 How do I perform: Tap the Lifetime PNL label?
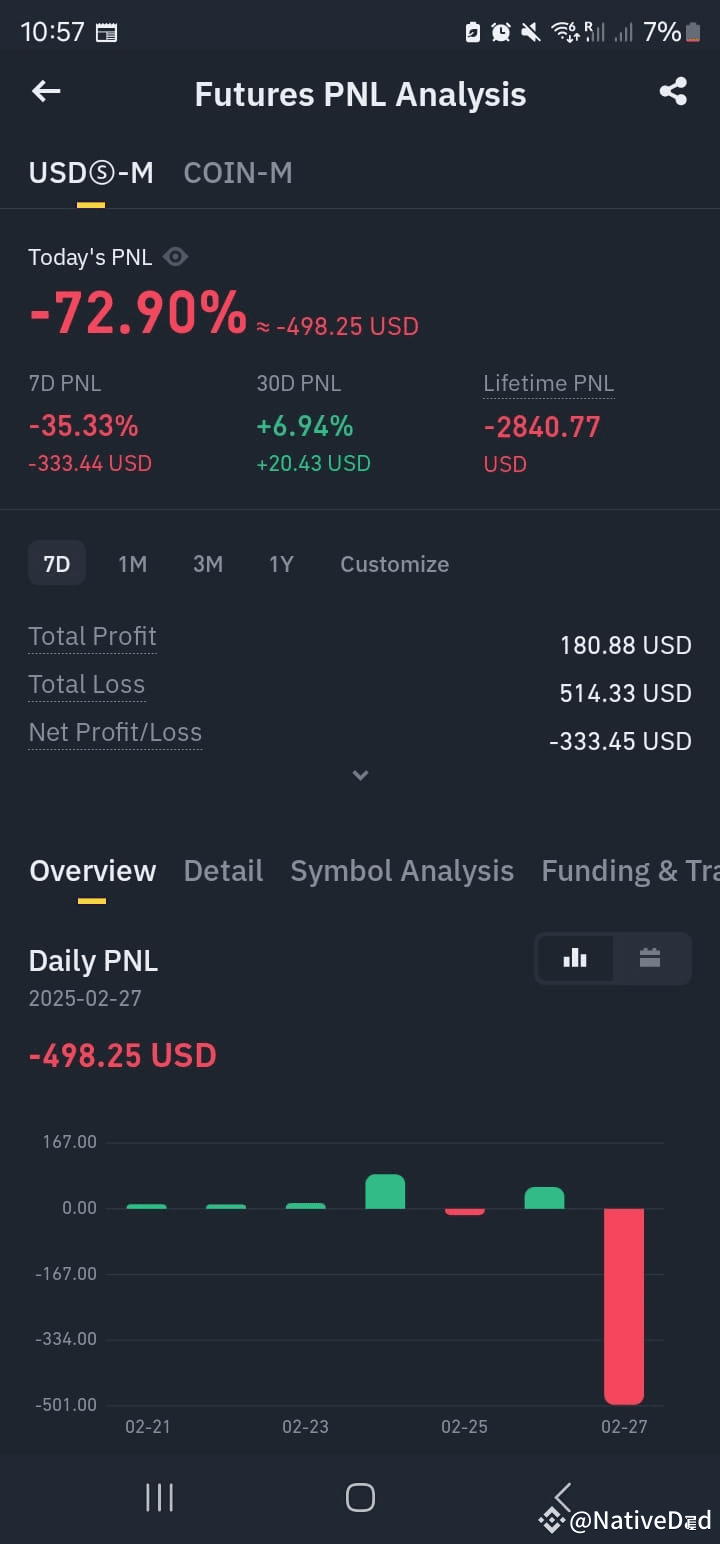[548, 384]
